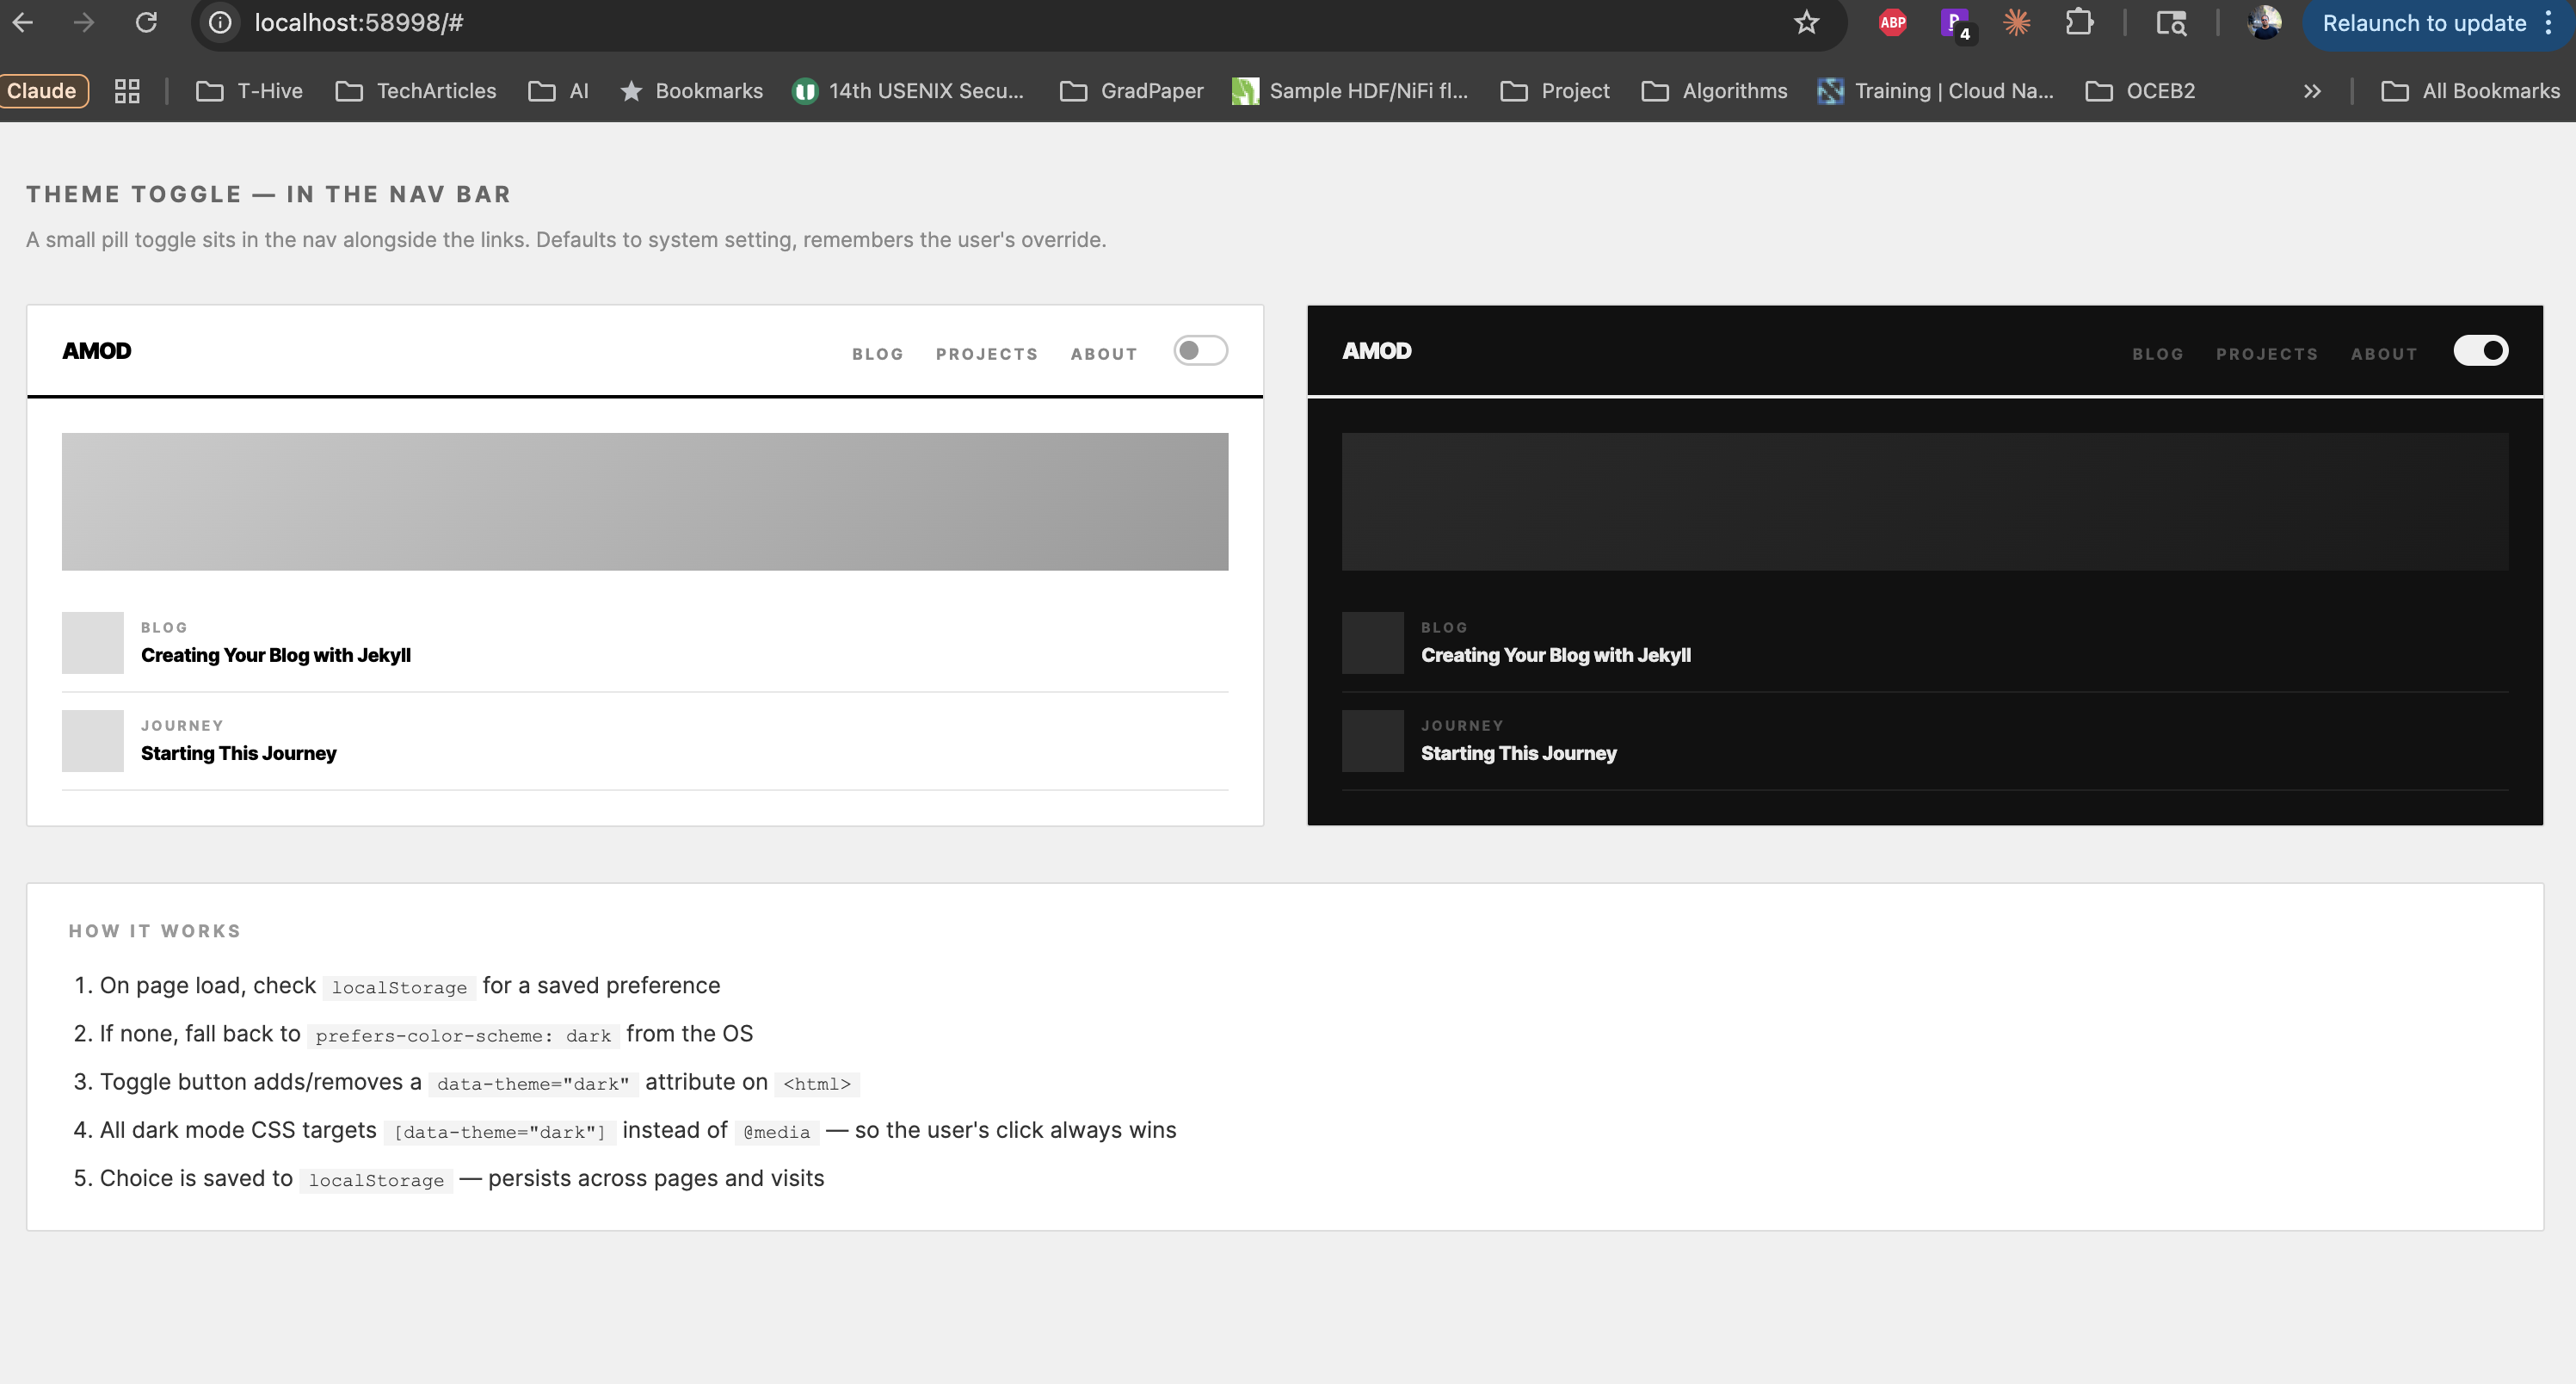Open Sample HDF/NiFi fl... bookmark
Image resolution: width=2576 pixels, height=1384 pixels.
coord(1350,91)
